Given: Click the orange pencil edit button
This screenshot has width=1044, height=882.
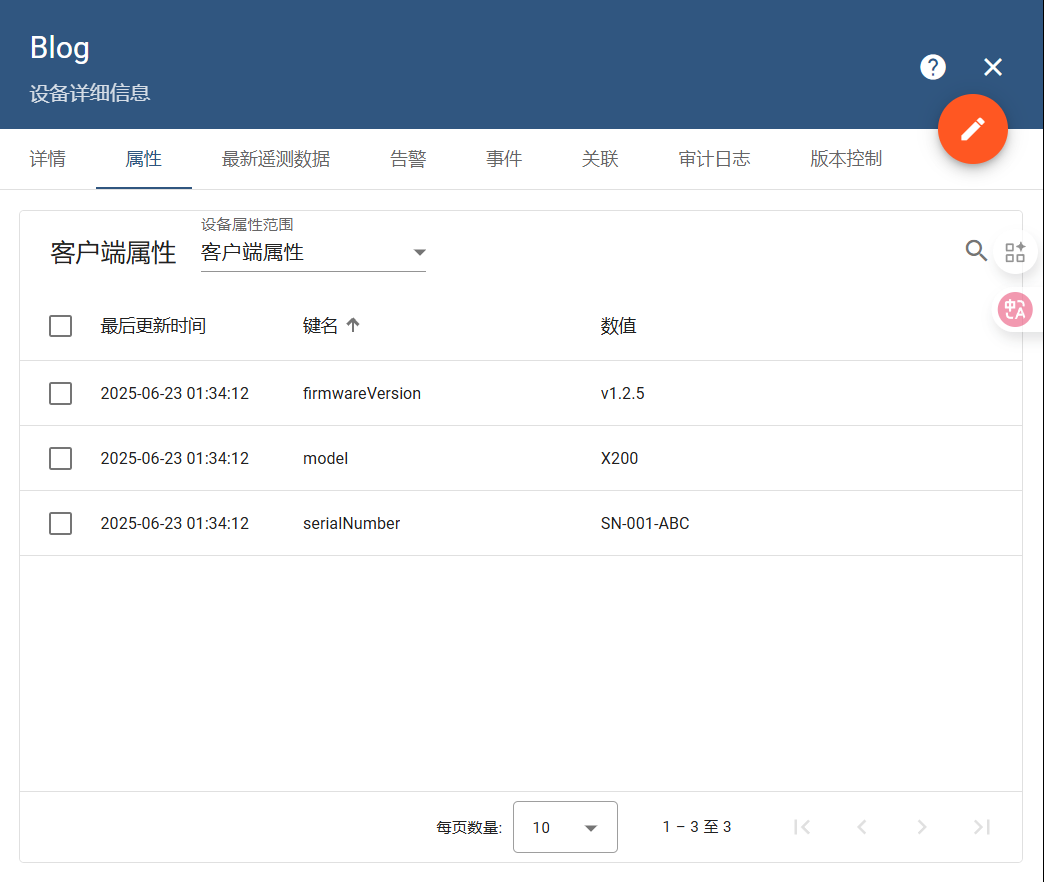Looking at the screenshot, I should coord(972,129).
